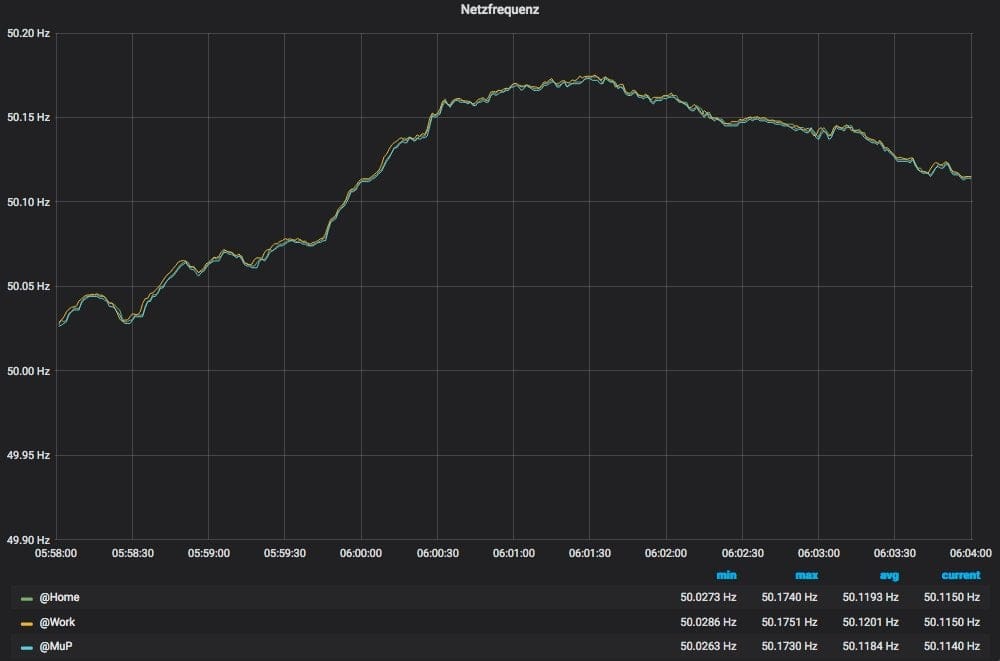Viewport: 1000px width, 661px height.
Task: Click @Home min value 50.0273 Hz
Action: coord(708,597)
